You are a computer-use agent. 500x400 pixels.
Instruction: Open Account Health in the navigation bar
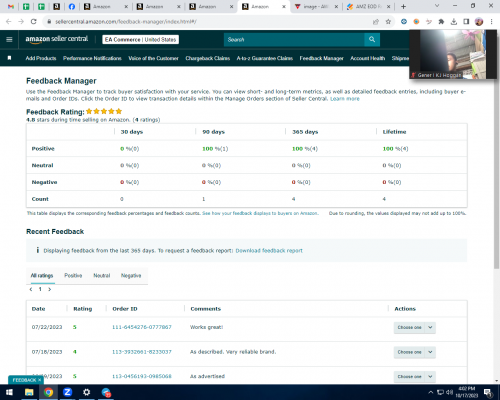click(x=367, y=58)
